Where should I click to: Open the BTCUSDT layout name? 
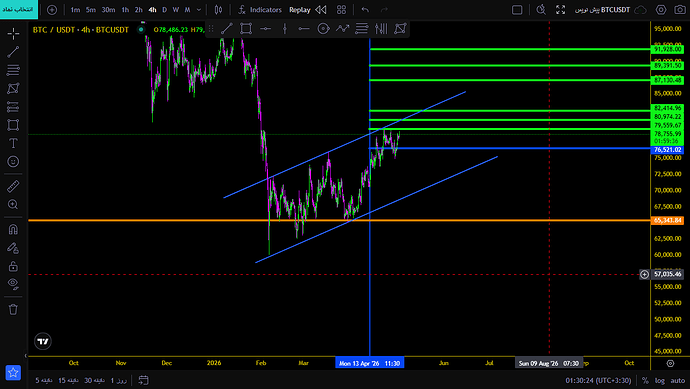click(602, 10)
